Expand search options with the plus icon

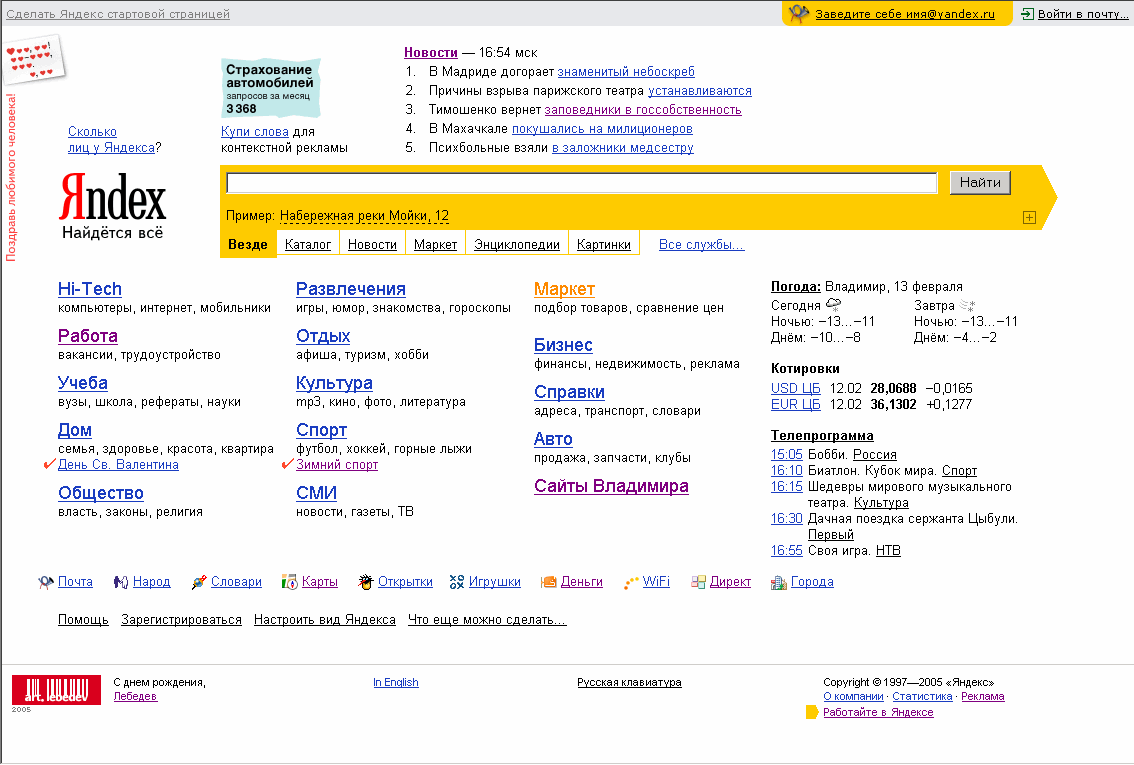[x=1029, y=218]
